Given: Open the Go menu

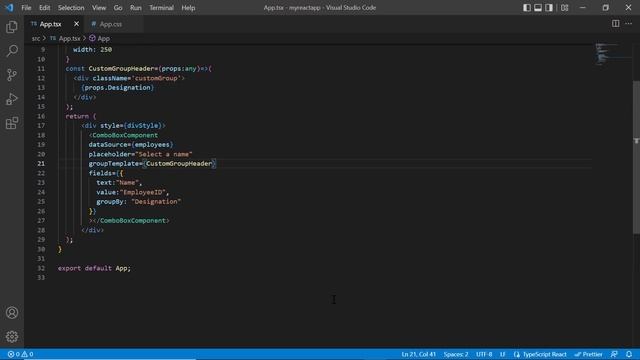Looking at the screenshot, I should tap(118, 8).
